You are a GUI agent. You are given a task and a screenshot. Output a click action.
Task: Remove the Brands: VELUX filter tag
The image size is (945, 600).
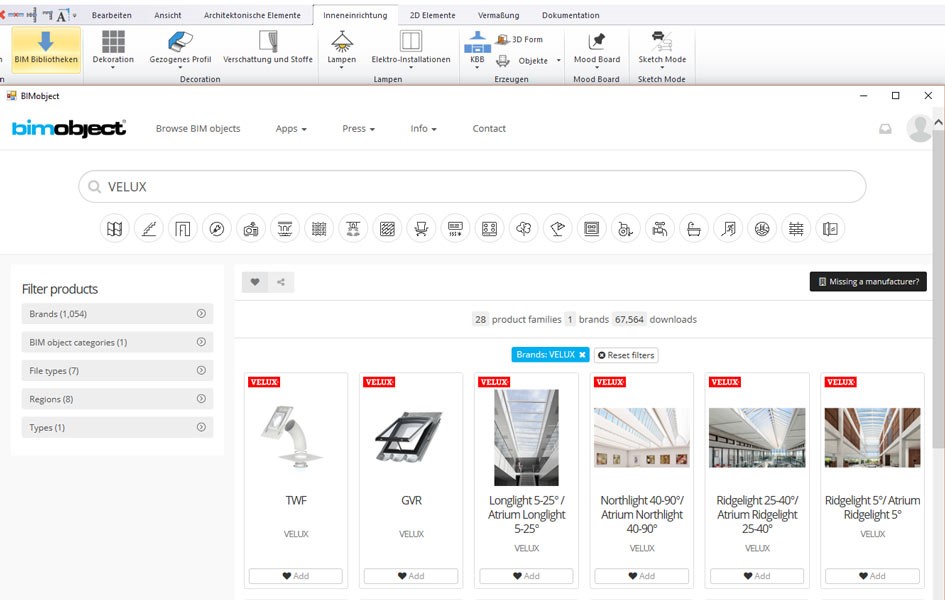[x=582, y=355]
